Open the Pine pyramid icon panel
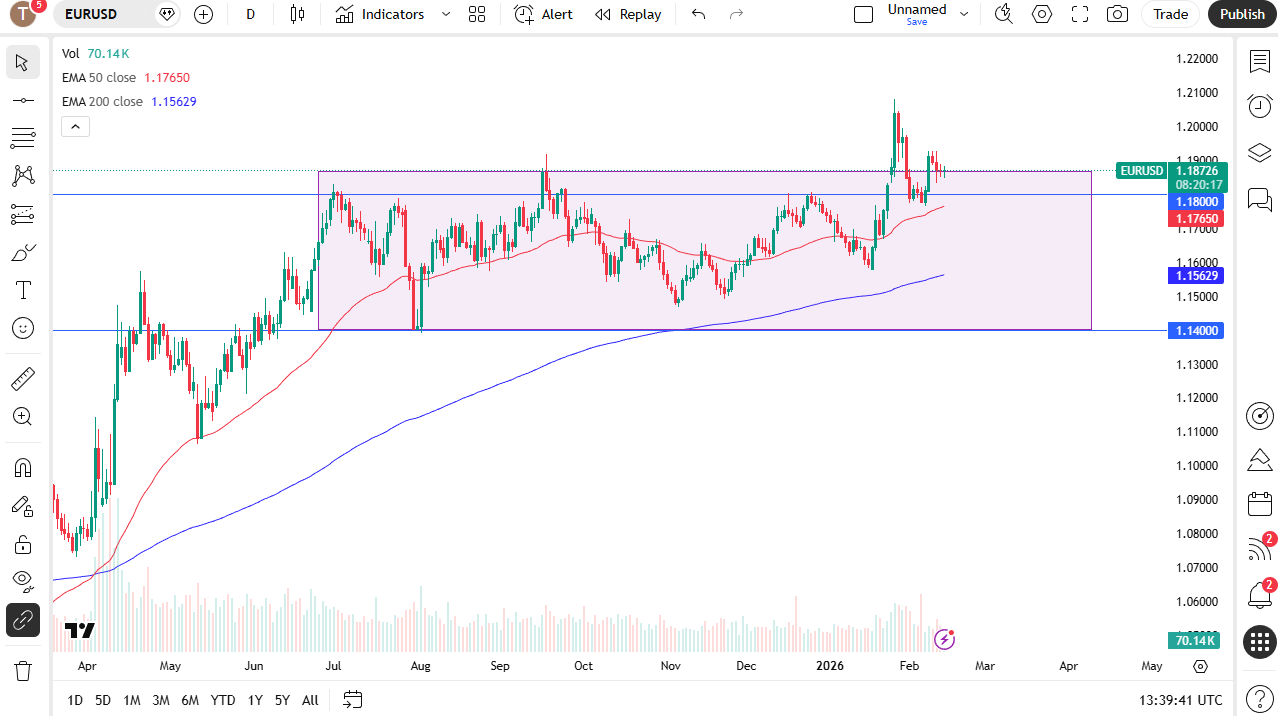 [1259, 460]
